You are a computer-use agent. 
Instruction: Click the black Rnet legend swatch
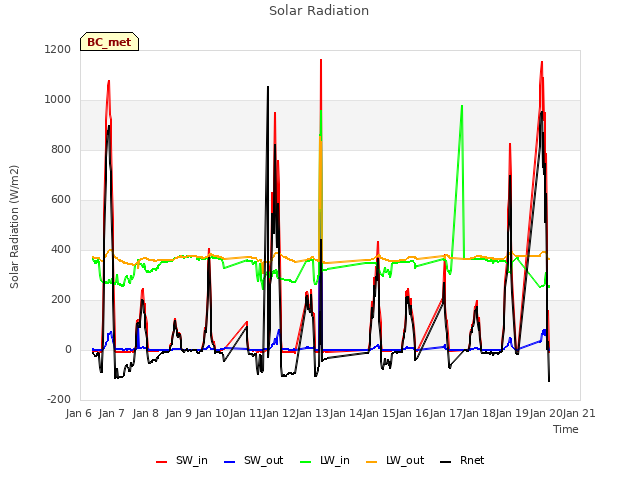[446, 462]
